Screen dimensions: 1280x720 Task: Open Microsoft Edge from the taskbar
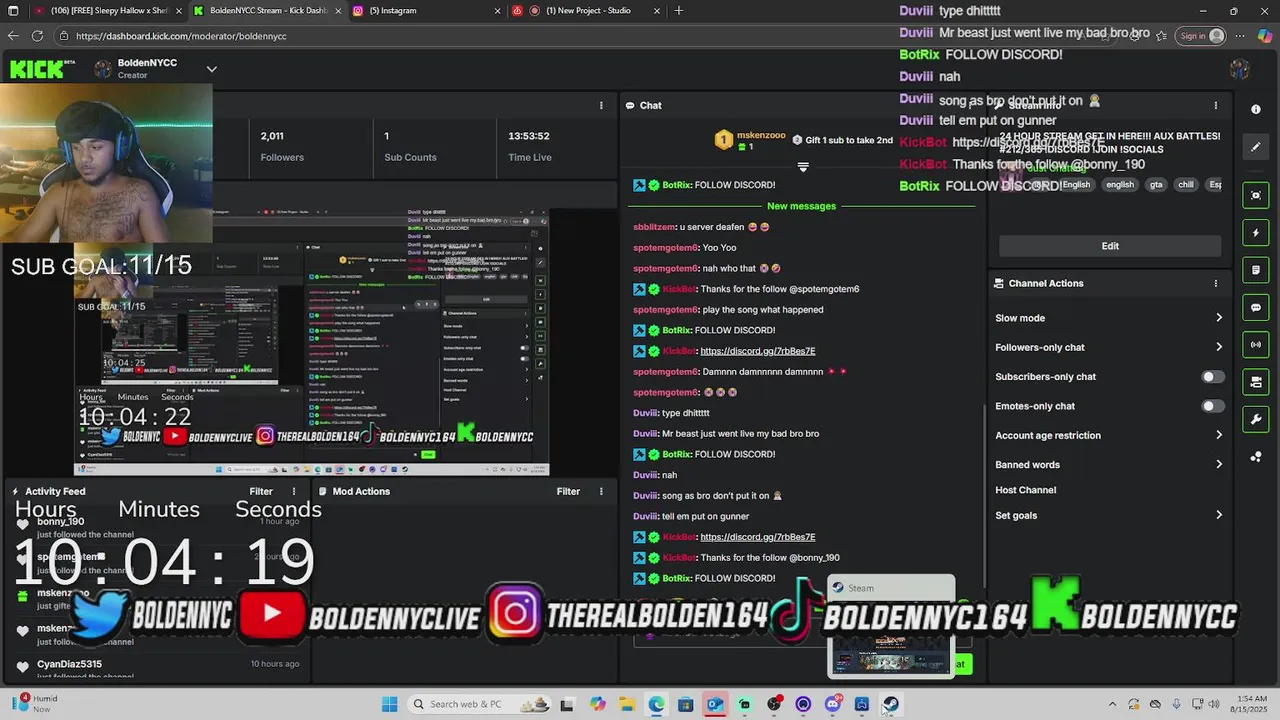tap(656, 704)
